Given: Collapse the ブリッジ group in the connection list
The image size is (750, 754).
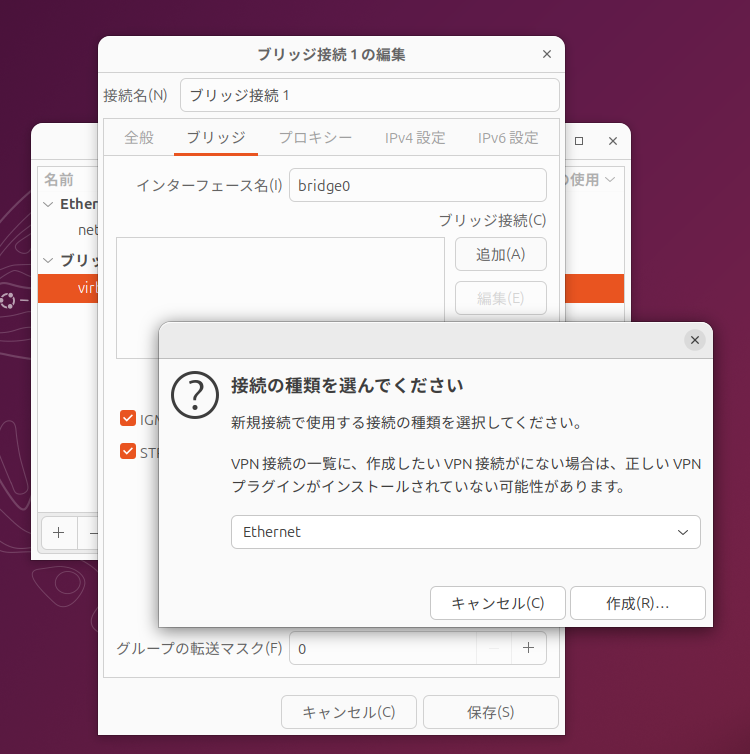Looking at the screenshot, I should pos(48,261).
